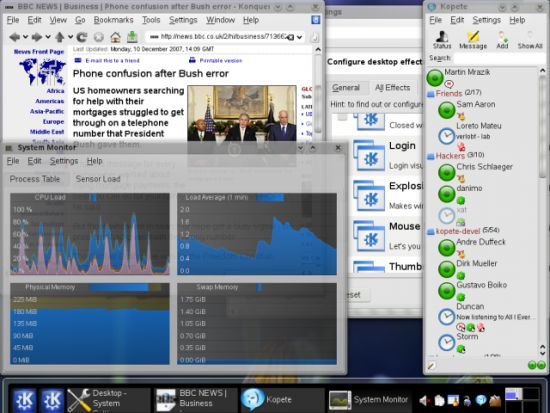Click BBC world map image
This screenshot has width=550, height=413.
click(x=42, y=72)
